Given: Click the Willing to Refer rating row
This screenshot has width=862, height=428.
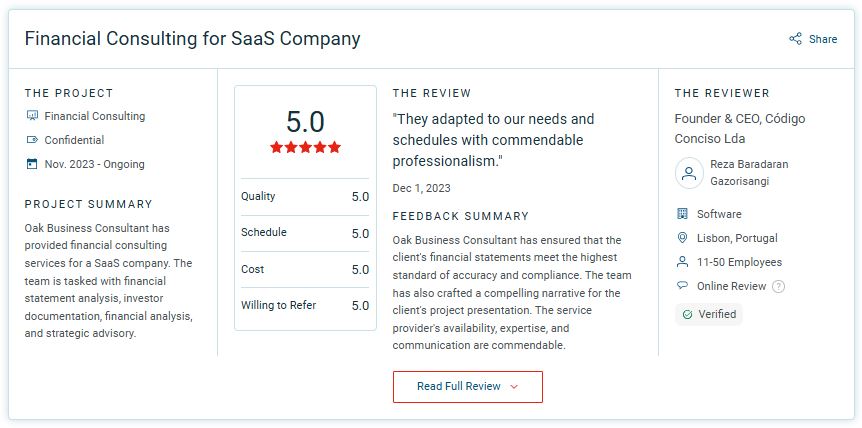Looking at the screenshot, I should point(305,305).
